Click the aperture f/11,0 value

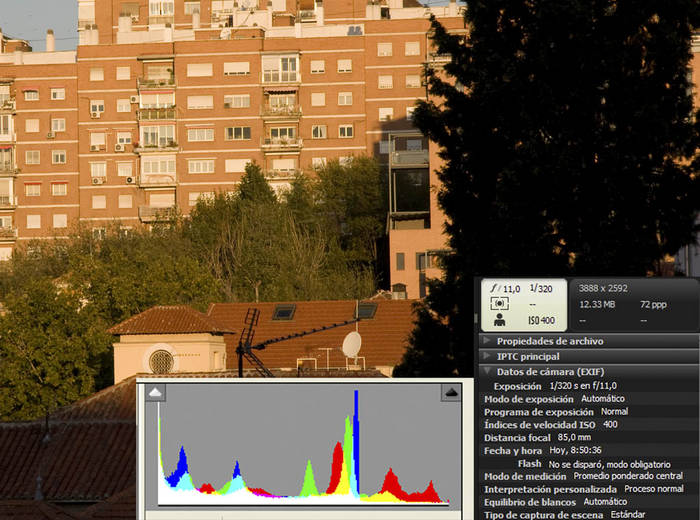[x=505, y=289]
